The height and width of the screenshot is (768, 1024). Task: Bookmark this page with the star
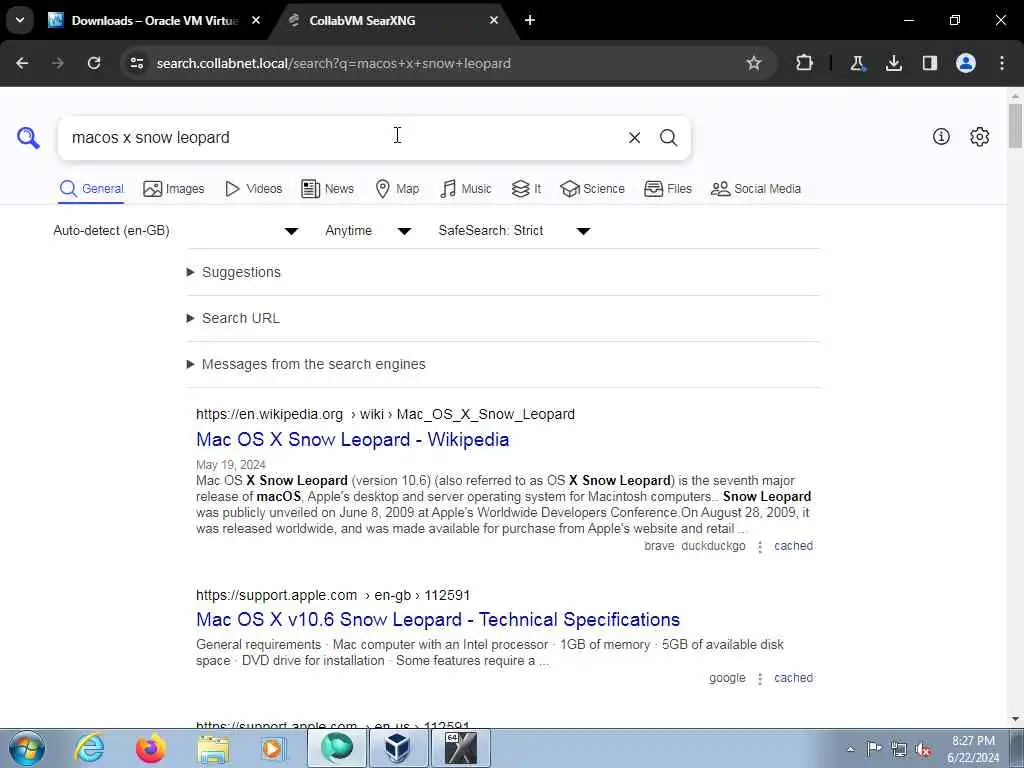click(x=754, y=63)
